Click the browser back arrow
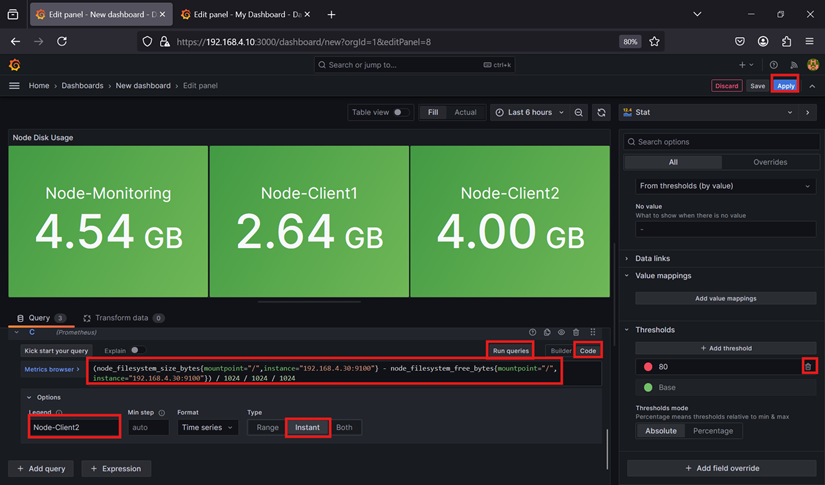Viewport: 825px width, 485px height. (15, 42)
